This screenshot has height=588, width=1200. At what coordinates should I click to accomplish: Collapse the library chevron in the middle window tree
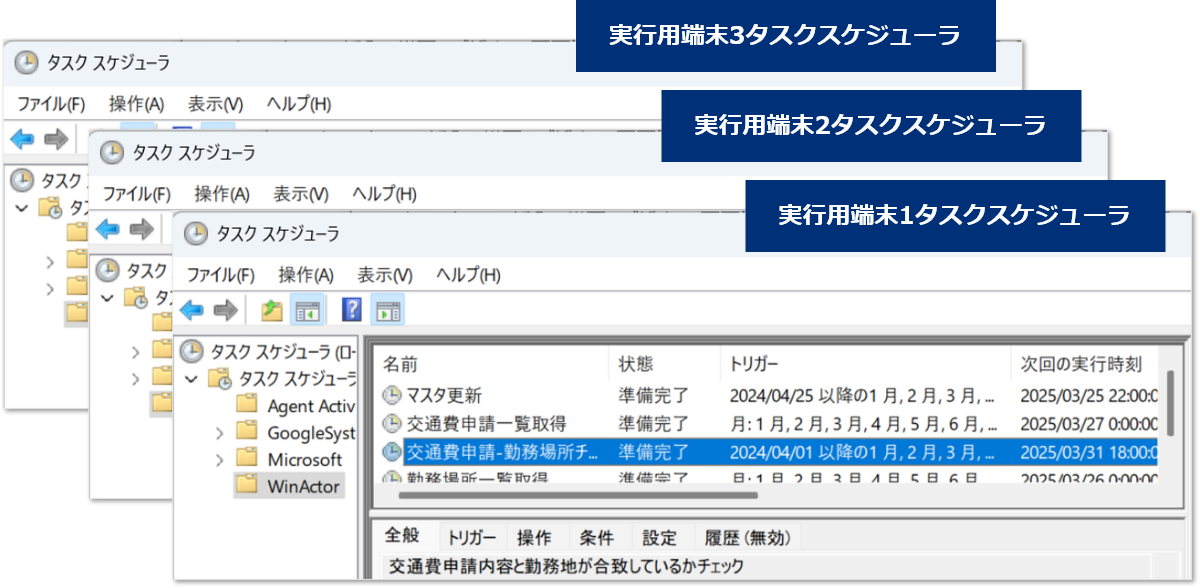[107, 297]
